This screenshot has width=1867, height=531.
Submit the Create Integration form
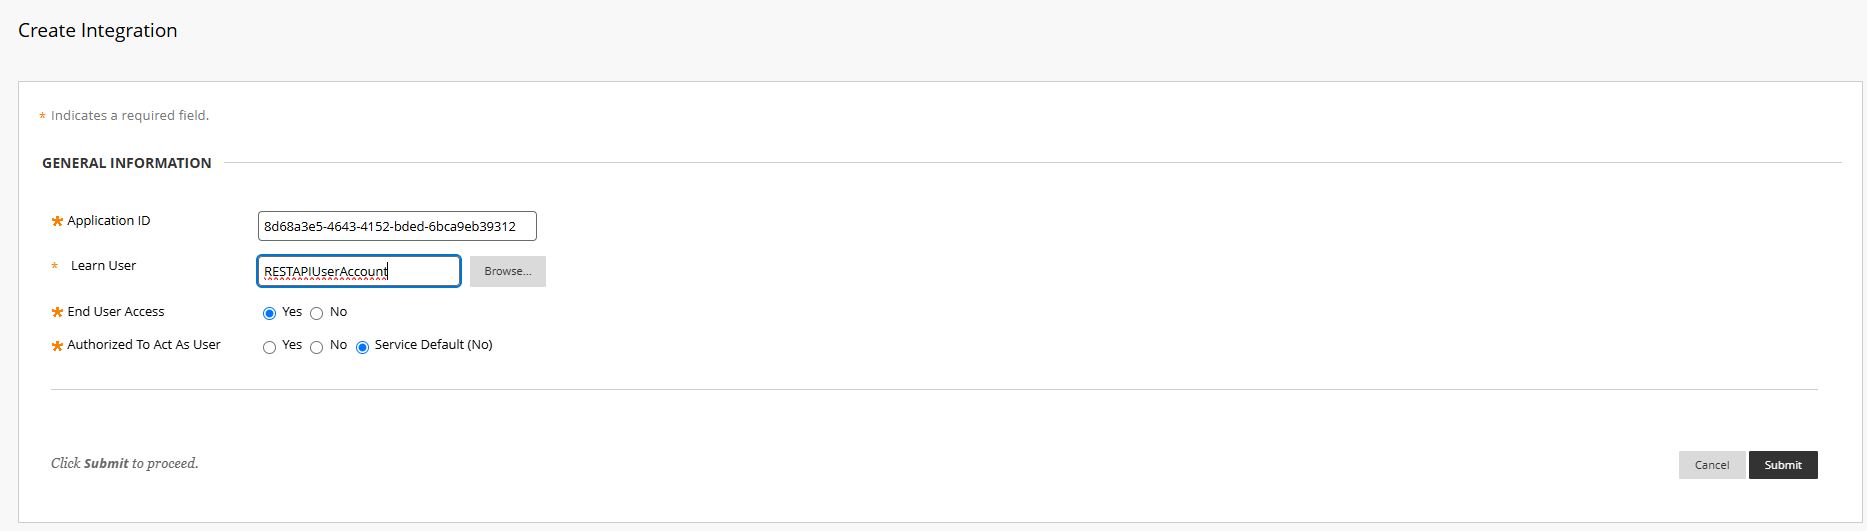pyautogui.click(x=1782, y=465)
